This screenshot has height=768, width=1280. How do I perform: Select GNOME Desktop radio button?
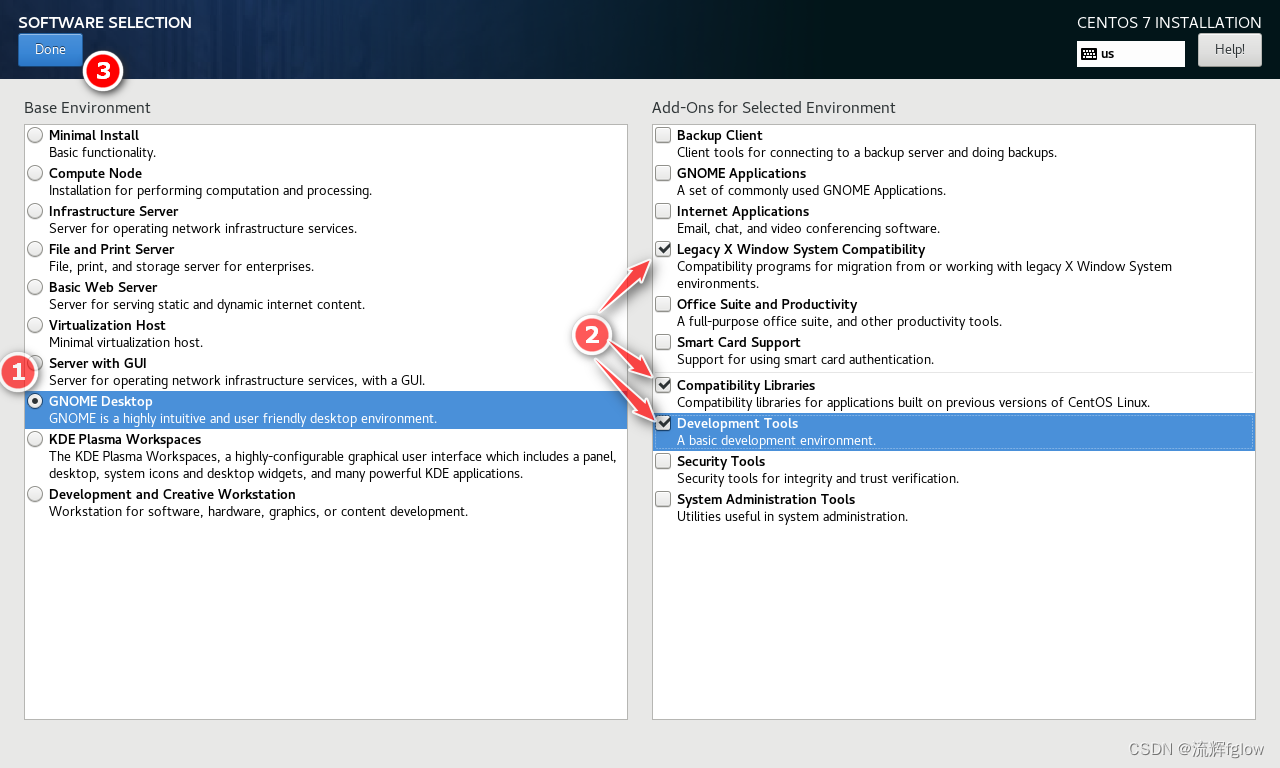click(x=36, y=401)
